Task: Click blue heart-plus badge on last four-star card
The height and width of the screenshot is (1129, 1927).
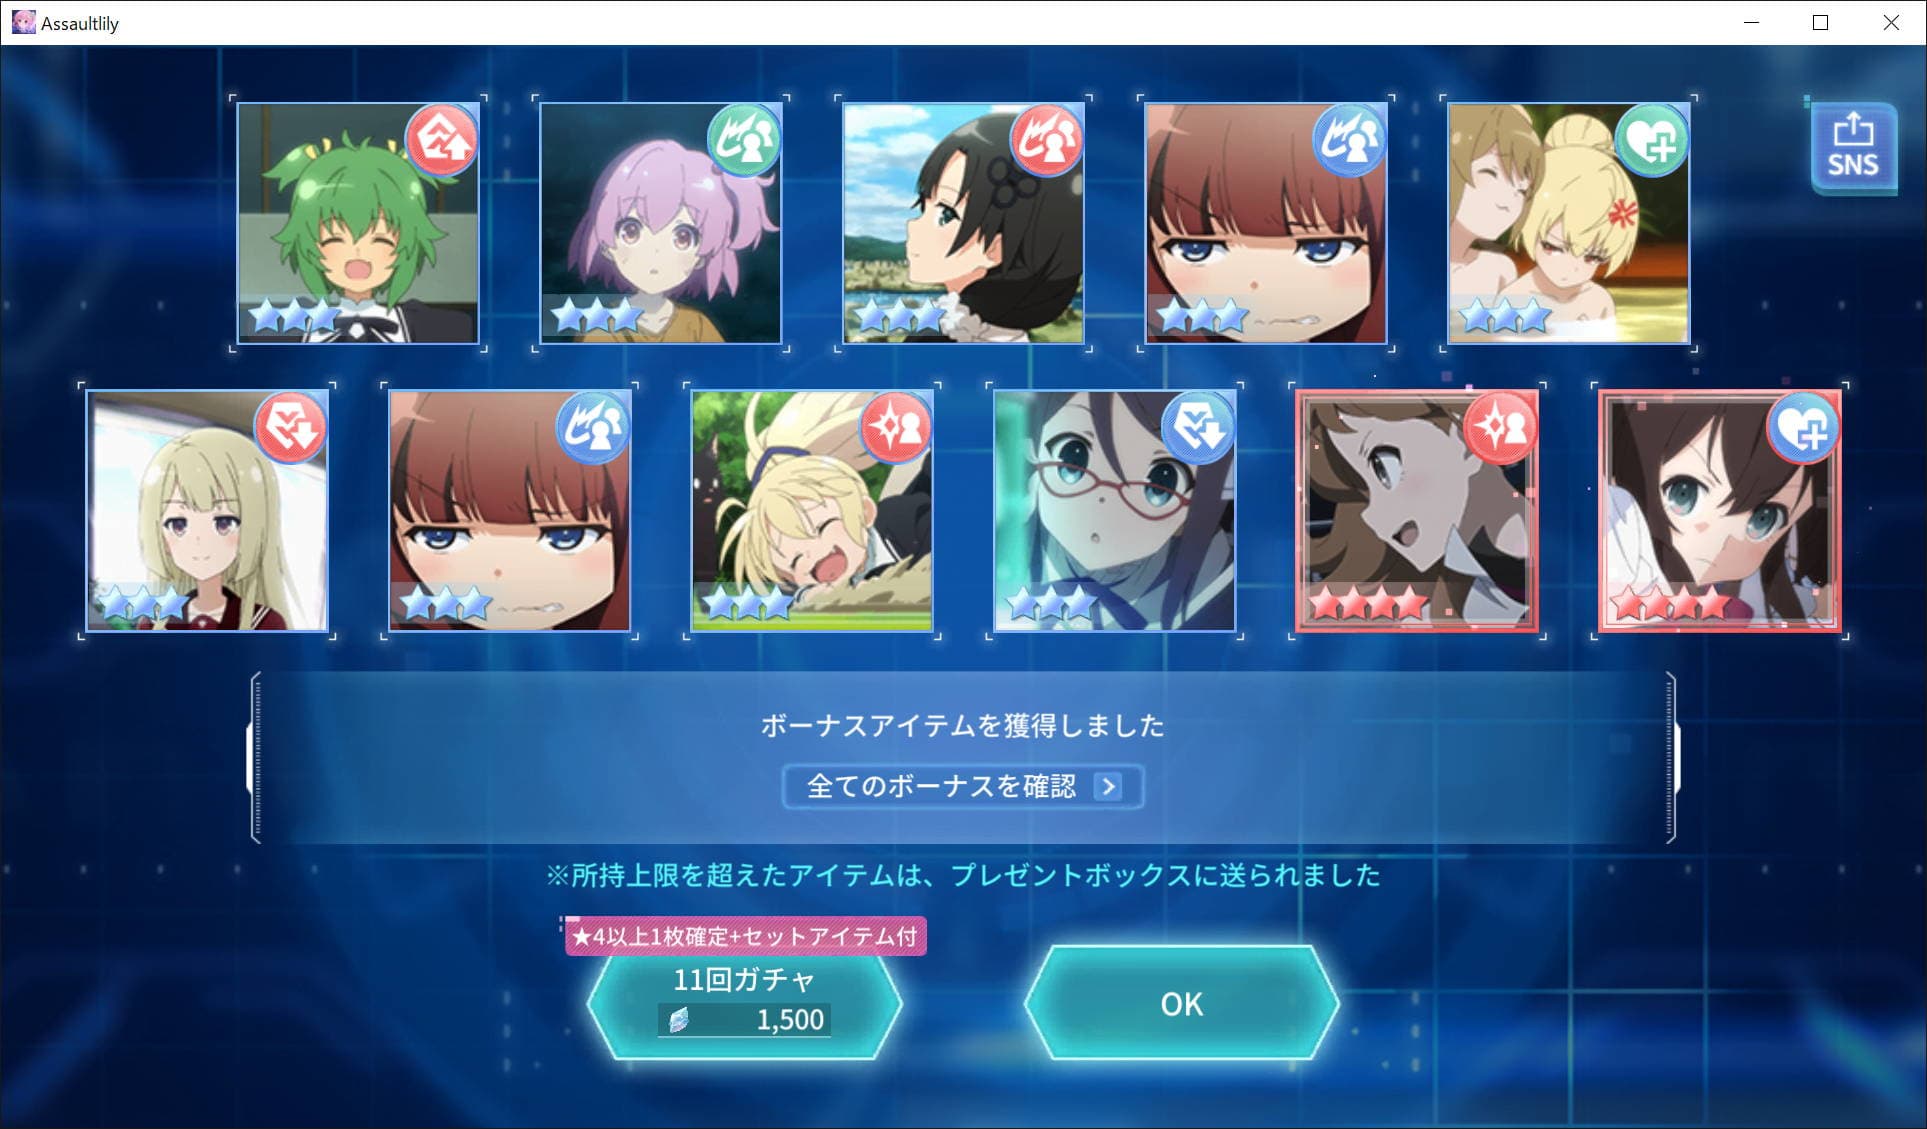Action: (1804, 429)
